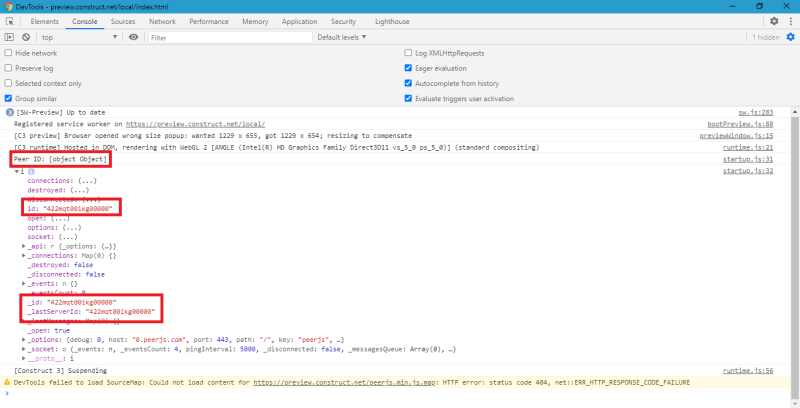Click the grouped message count badge
The height and width of the screenshot is (408, 800).
pos(9,113)
